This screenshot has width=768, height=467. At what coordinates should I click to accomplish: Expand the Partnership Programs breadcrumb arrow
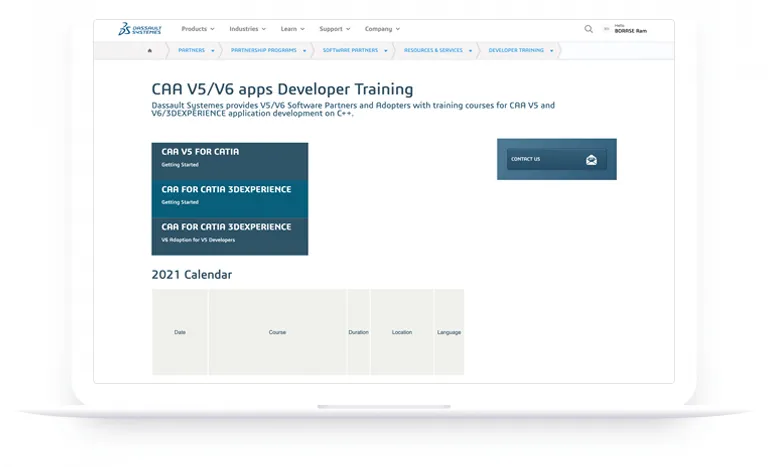tap(304, 51)
